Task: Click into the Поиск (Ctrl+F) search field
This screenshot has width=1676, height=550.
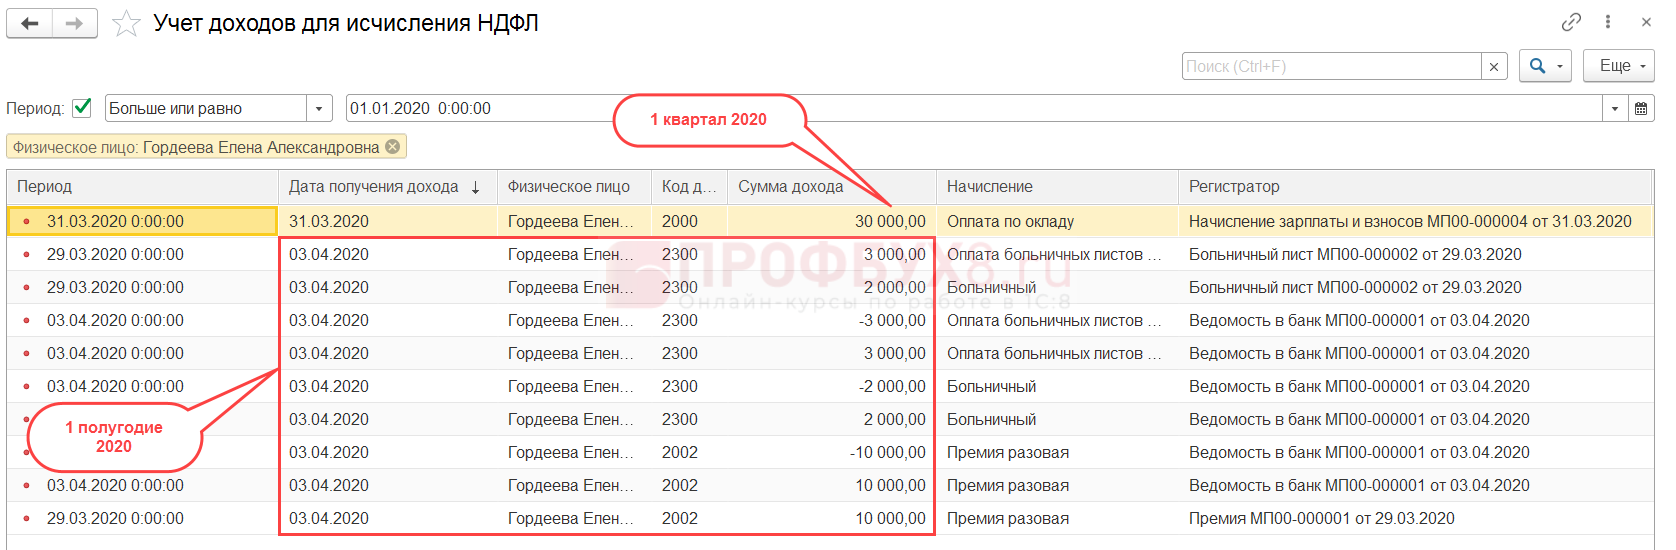Action: click(x=1330, y=67)
